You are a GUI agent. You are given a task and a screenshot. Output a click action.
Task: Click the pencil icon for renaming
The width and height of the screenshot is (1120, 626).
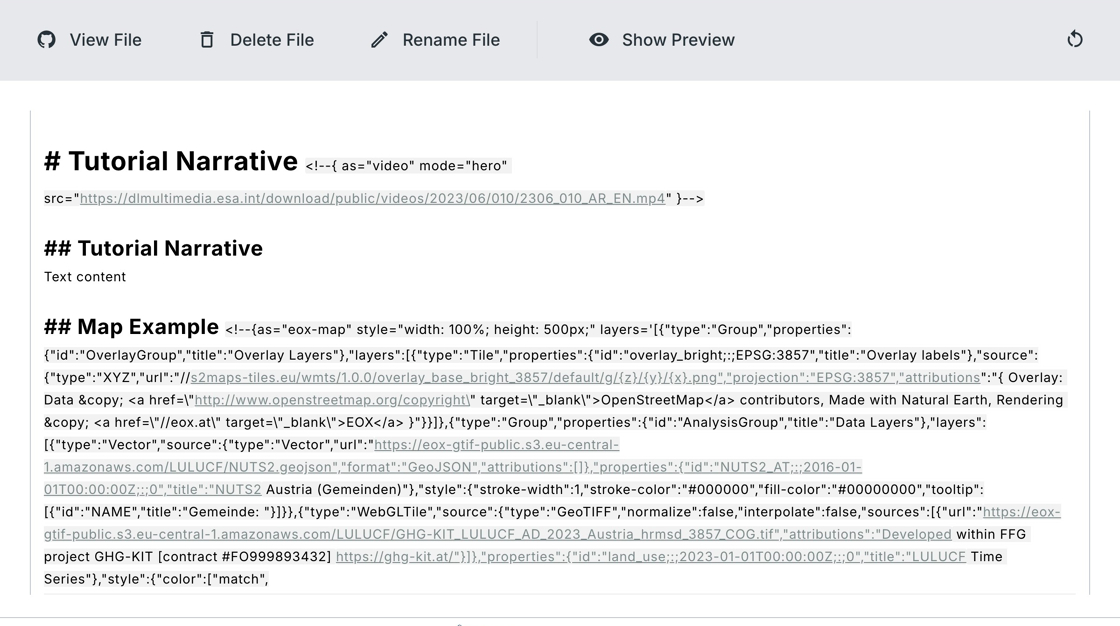(379, 40)
